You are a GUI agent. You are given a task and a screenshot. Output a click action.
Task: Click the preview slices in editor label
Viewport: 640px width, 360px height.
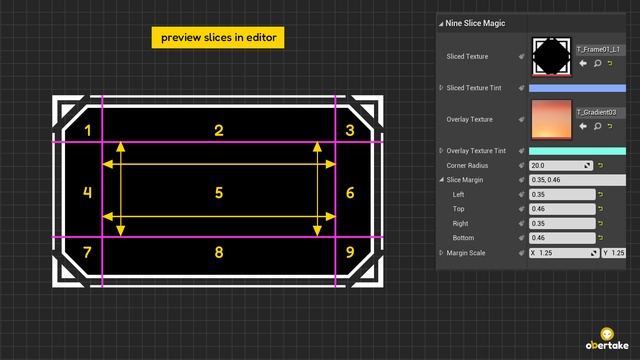(218, 38)
